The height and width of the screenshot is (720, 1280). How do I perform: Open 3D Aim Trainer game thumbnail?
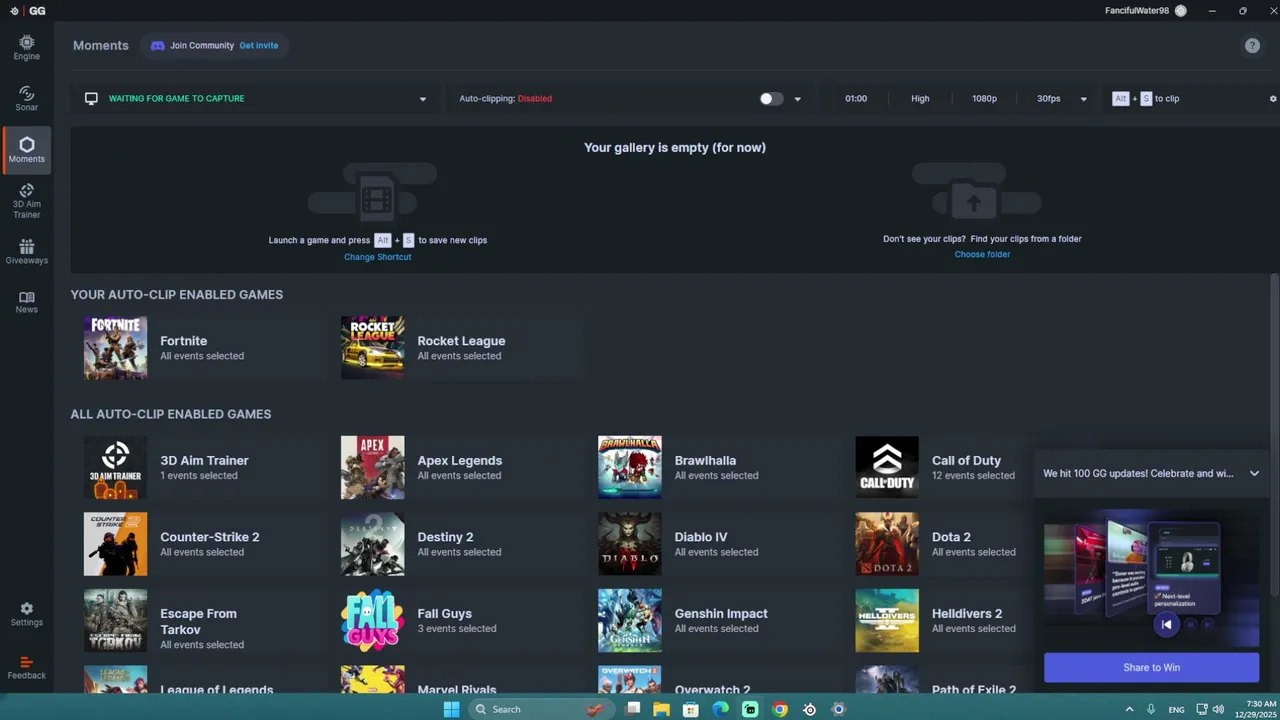click(x=115, y=467)
